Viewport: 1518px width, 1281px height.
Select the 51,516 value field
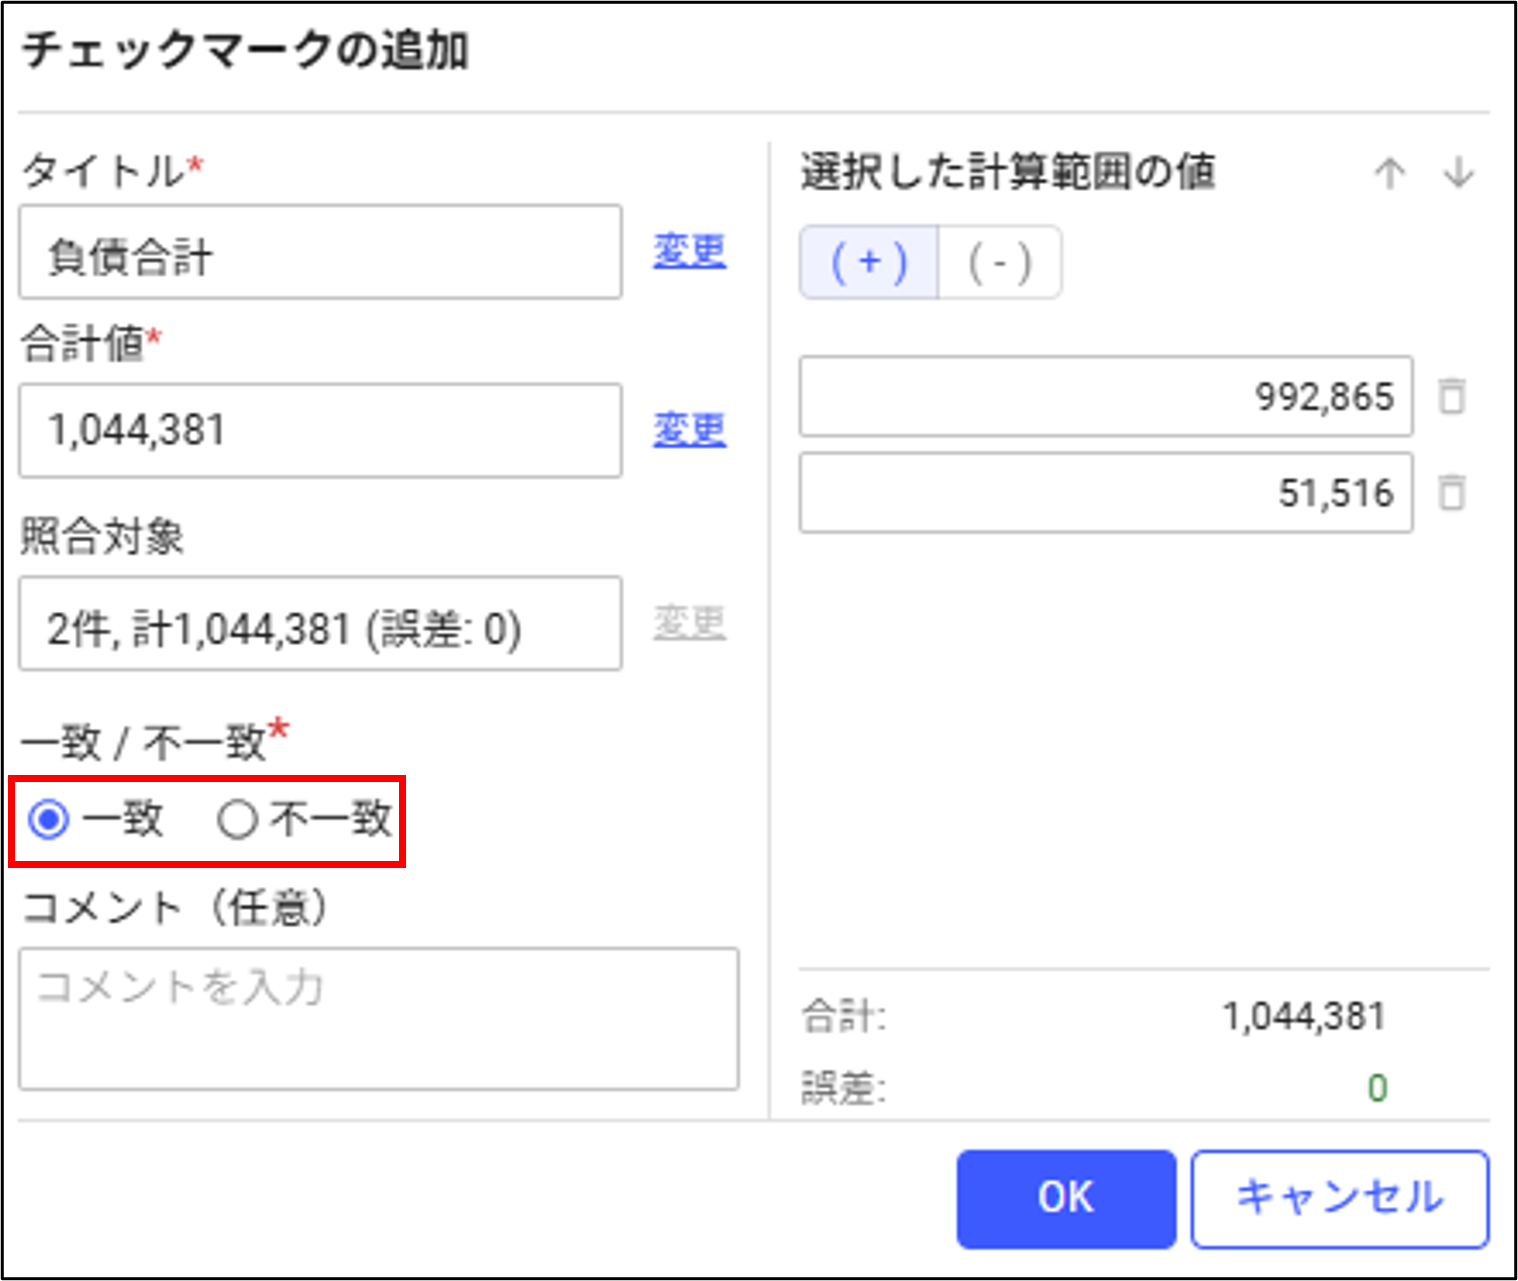coord(1106,492)
